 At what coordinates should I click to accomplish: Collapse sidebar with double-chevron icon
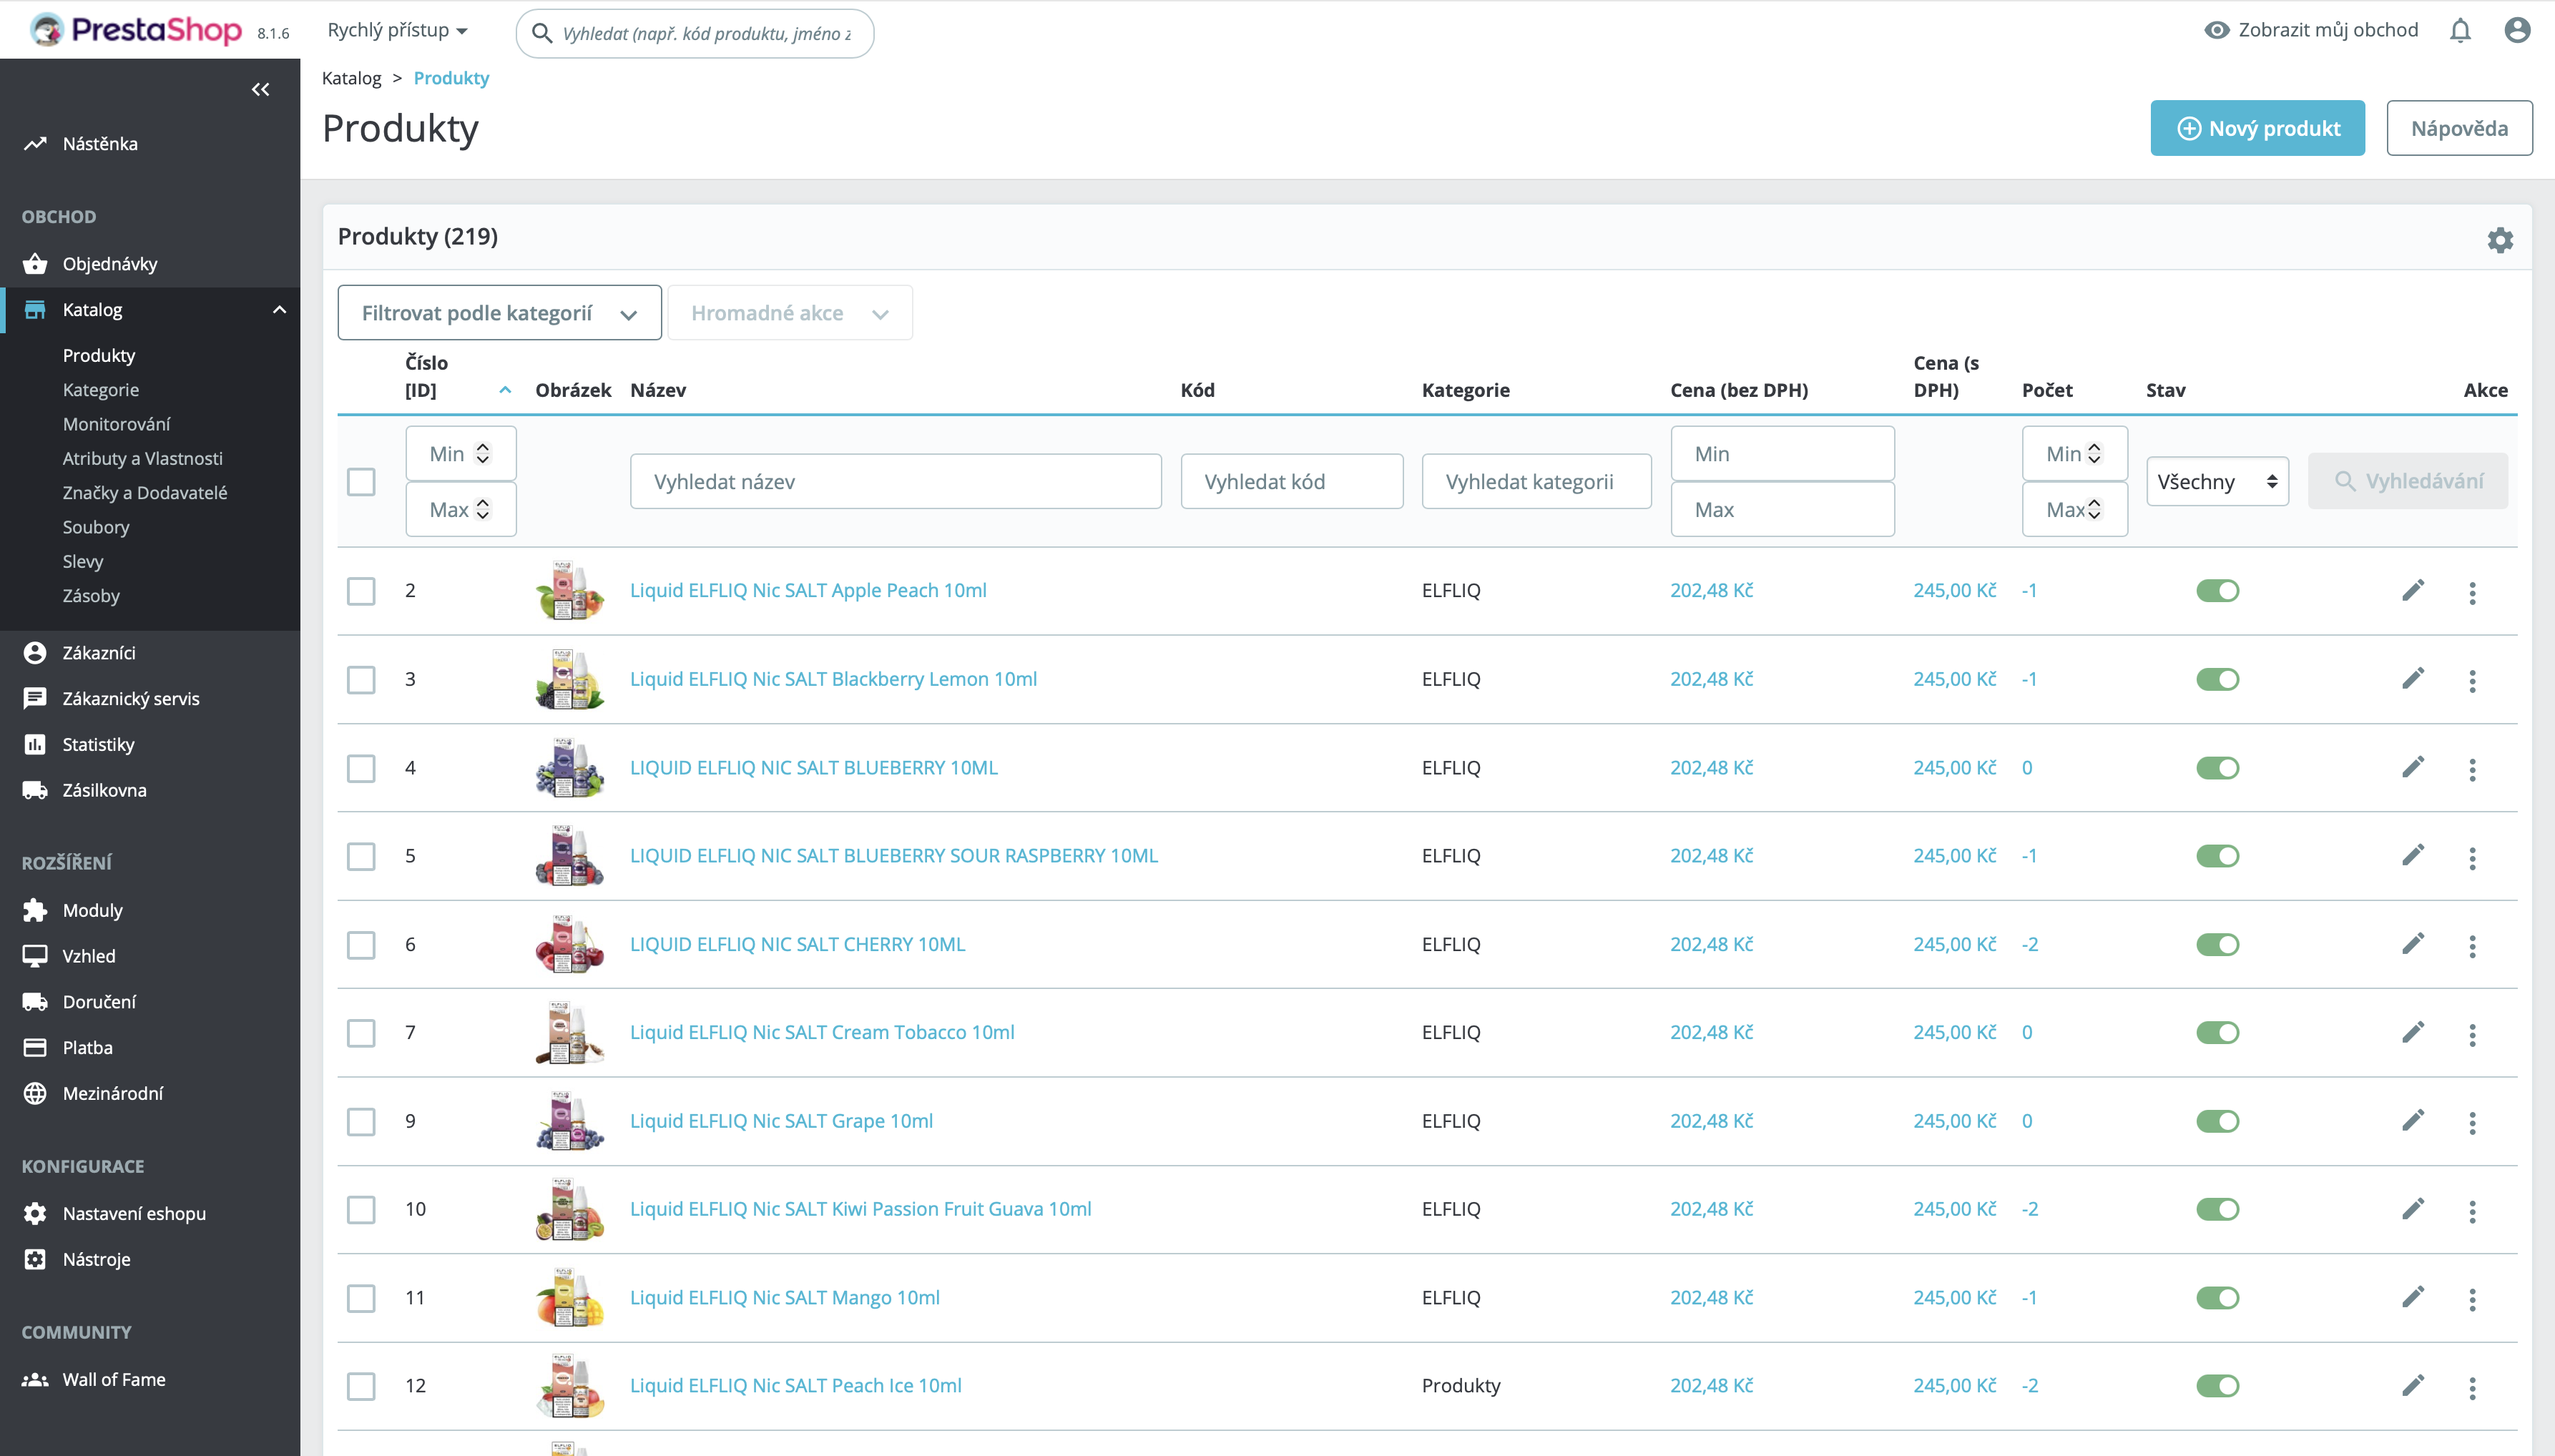[x=260, y=90]
